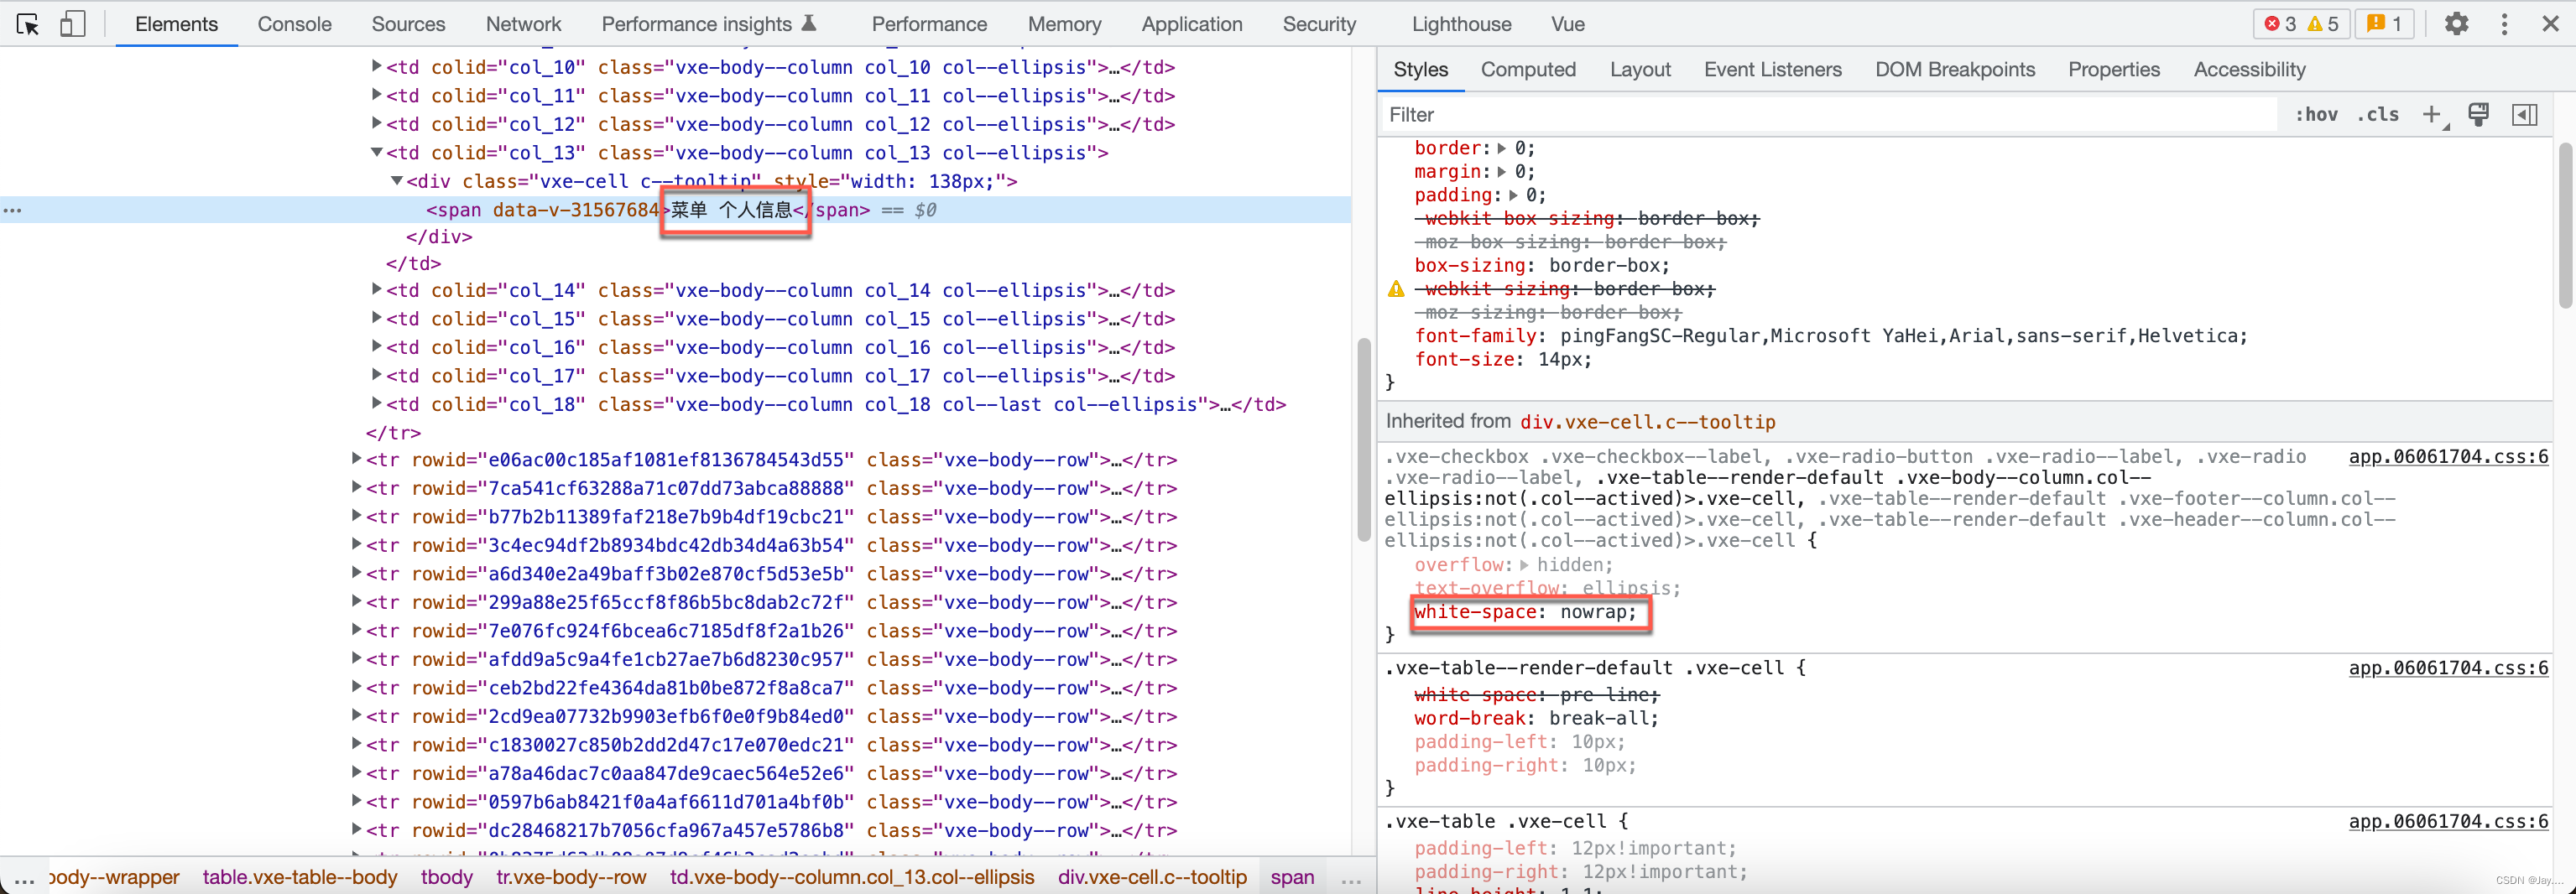The image size is (2576, 894).
Task: Open the DevTools three-dot customize menu
Action: (x=2504, y=24)
